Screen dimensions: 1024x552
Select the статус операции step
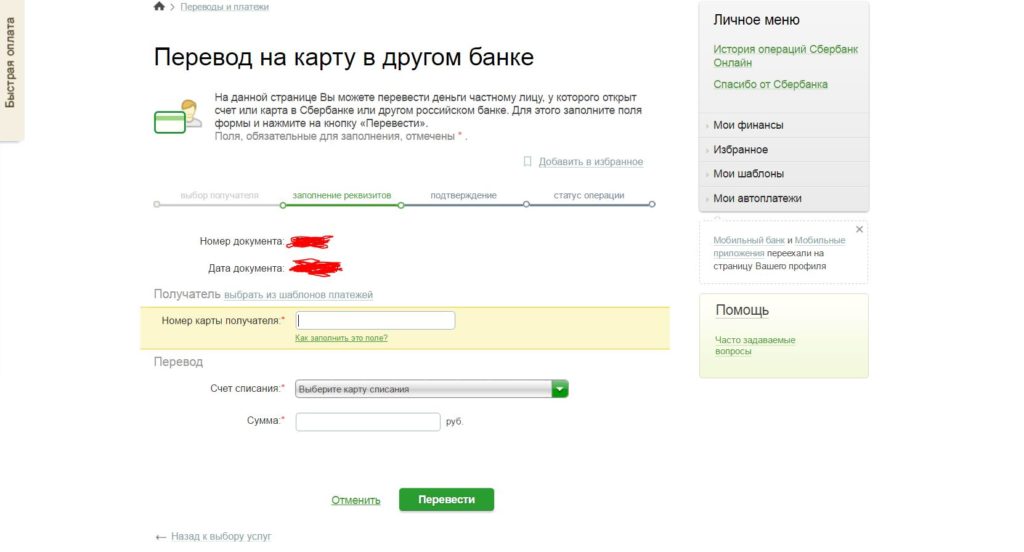[x=588, y=195]
